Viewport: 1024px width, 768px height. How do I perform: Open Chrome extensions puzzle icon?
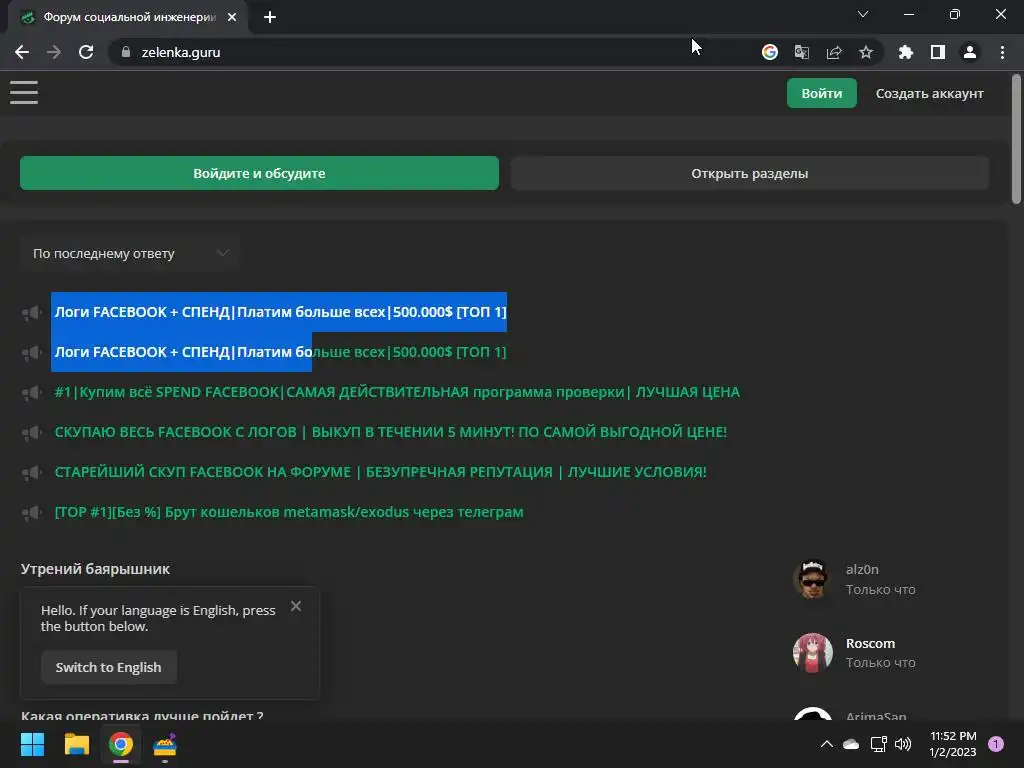[906, 52]
